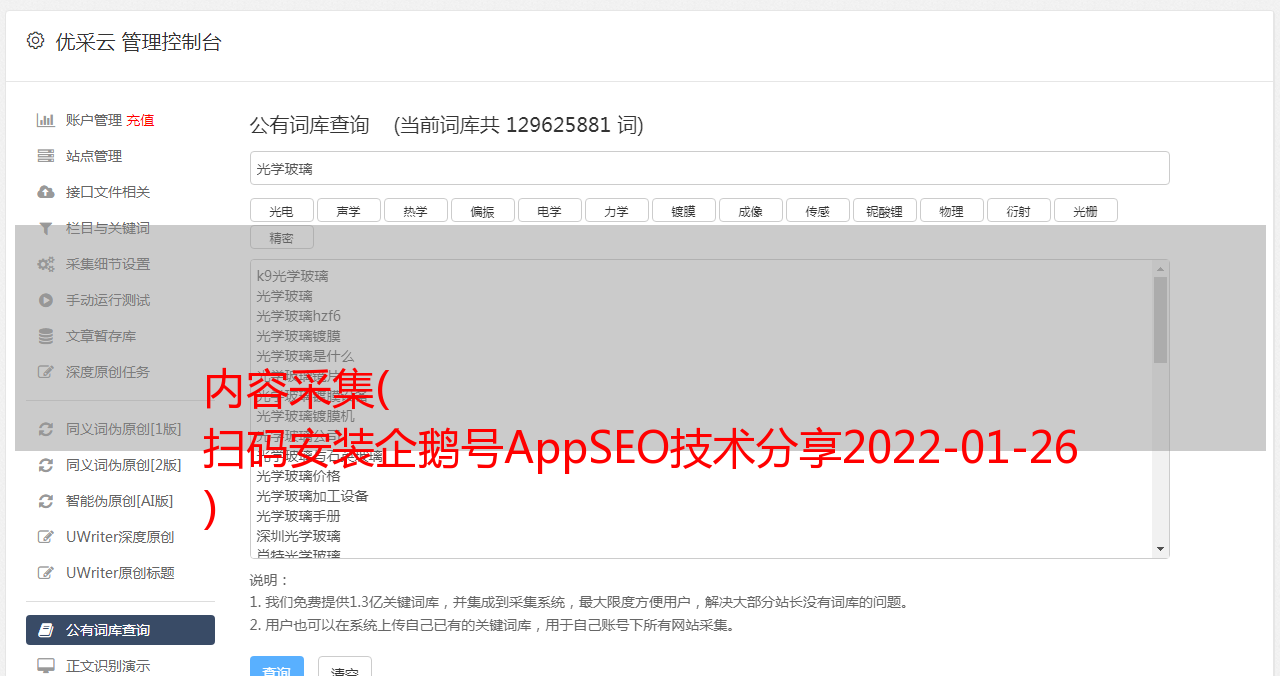The width and height of the screenshot is (1280, 676).
Task: Select the 传感 tag button
Action: coord(817,210)
